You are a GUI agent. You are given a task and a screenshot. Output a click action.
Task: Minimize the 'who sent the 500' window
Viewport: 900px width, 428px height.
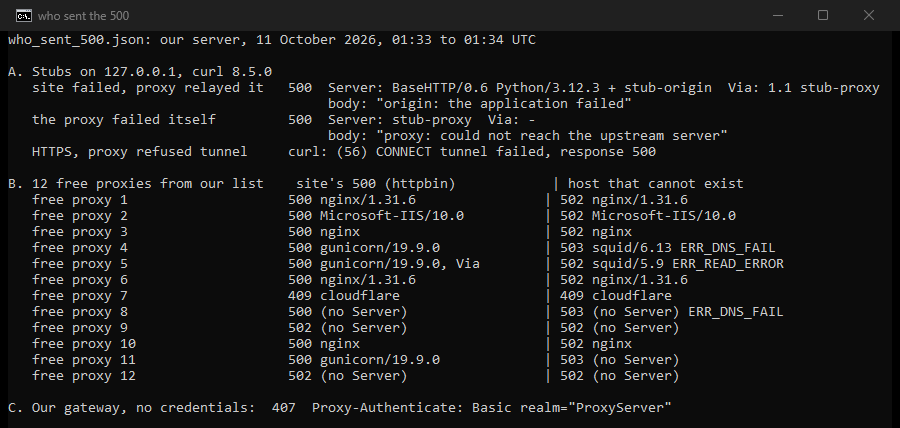click(778, 15)
